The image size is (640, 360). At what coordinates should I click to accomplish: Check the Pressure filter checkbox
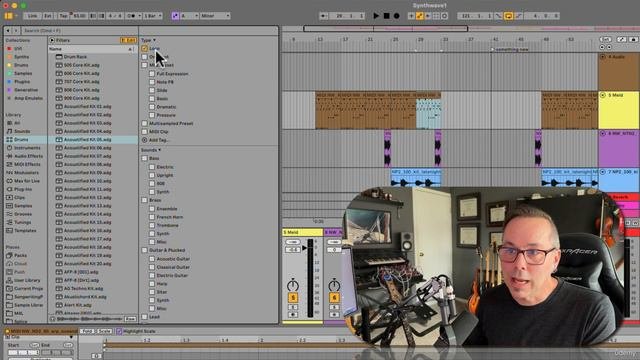tap(152, 115)
